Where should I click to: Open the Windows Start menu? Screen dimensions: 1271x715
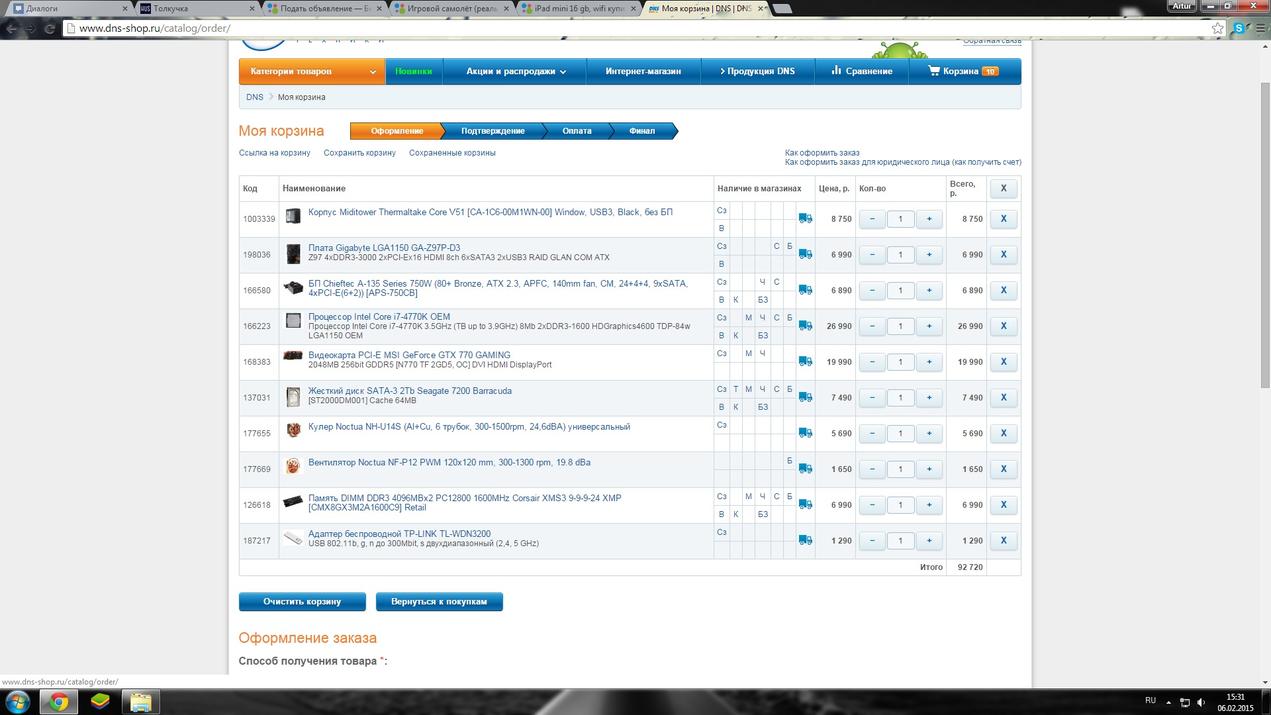click(x=18, y=701)
